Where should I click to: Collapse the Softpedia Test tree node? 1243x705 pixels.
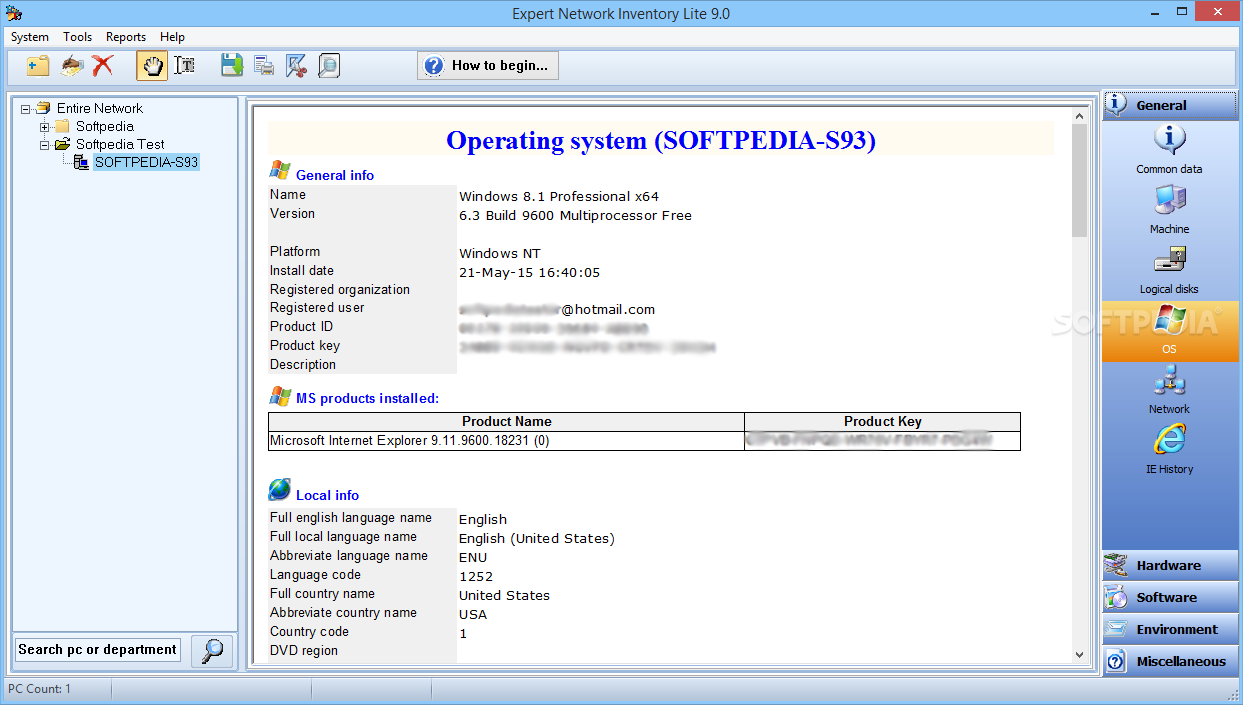coord(44,145)
